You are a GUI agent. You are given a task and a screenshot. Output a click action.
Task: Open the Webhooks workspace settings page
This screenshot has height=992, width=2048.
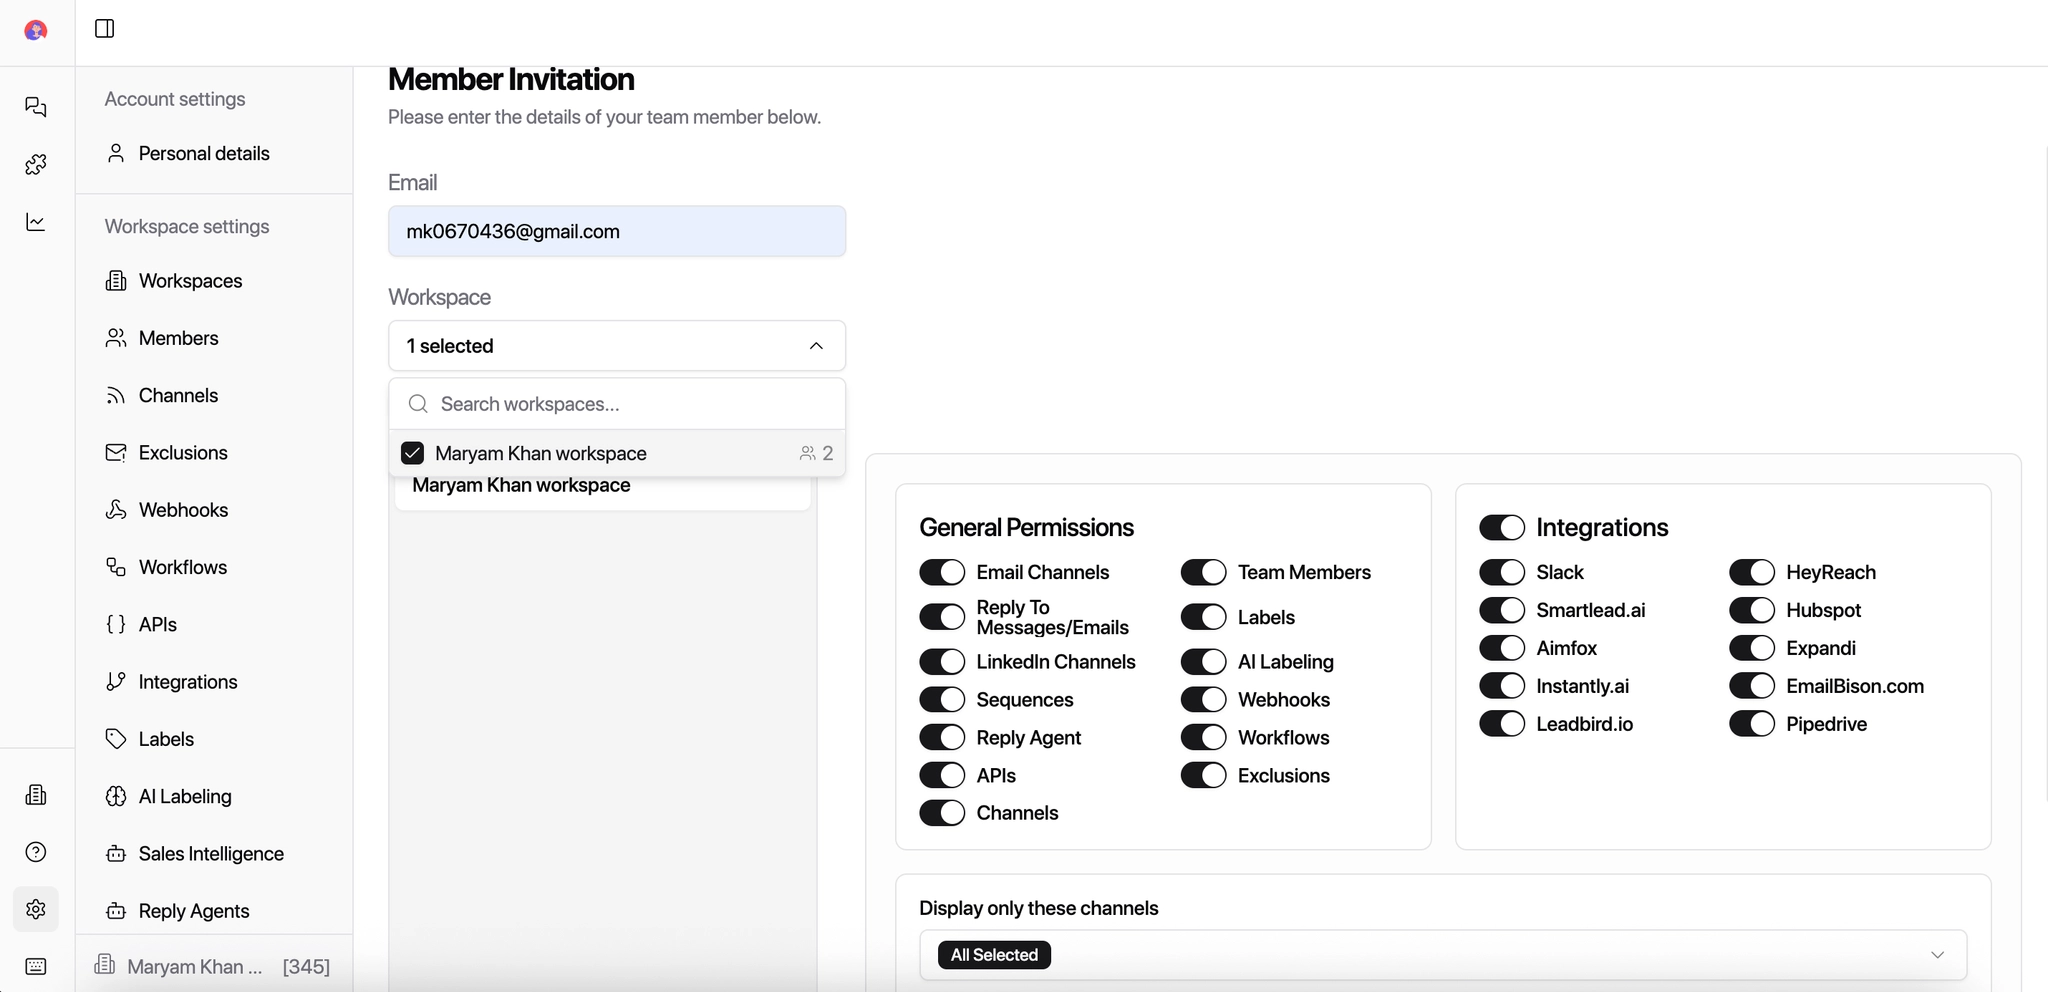point(183,509)
